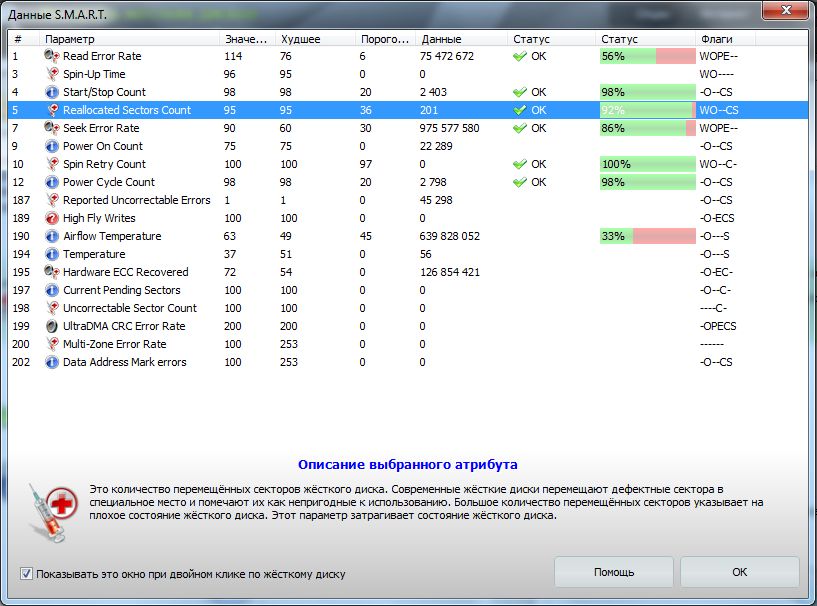
Task: Select the Data Address Mark errors row name
Action: [x=125, y=362]
